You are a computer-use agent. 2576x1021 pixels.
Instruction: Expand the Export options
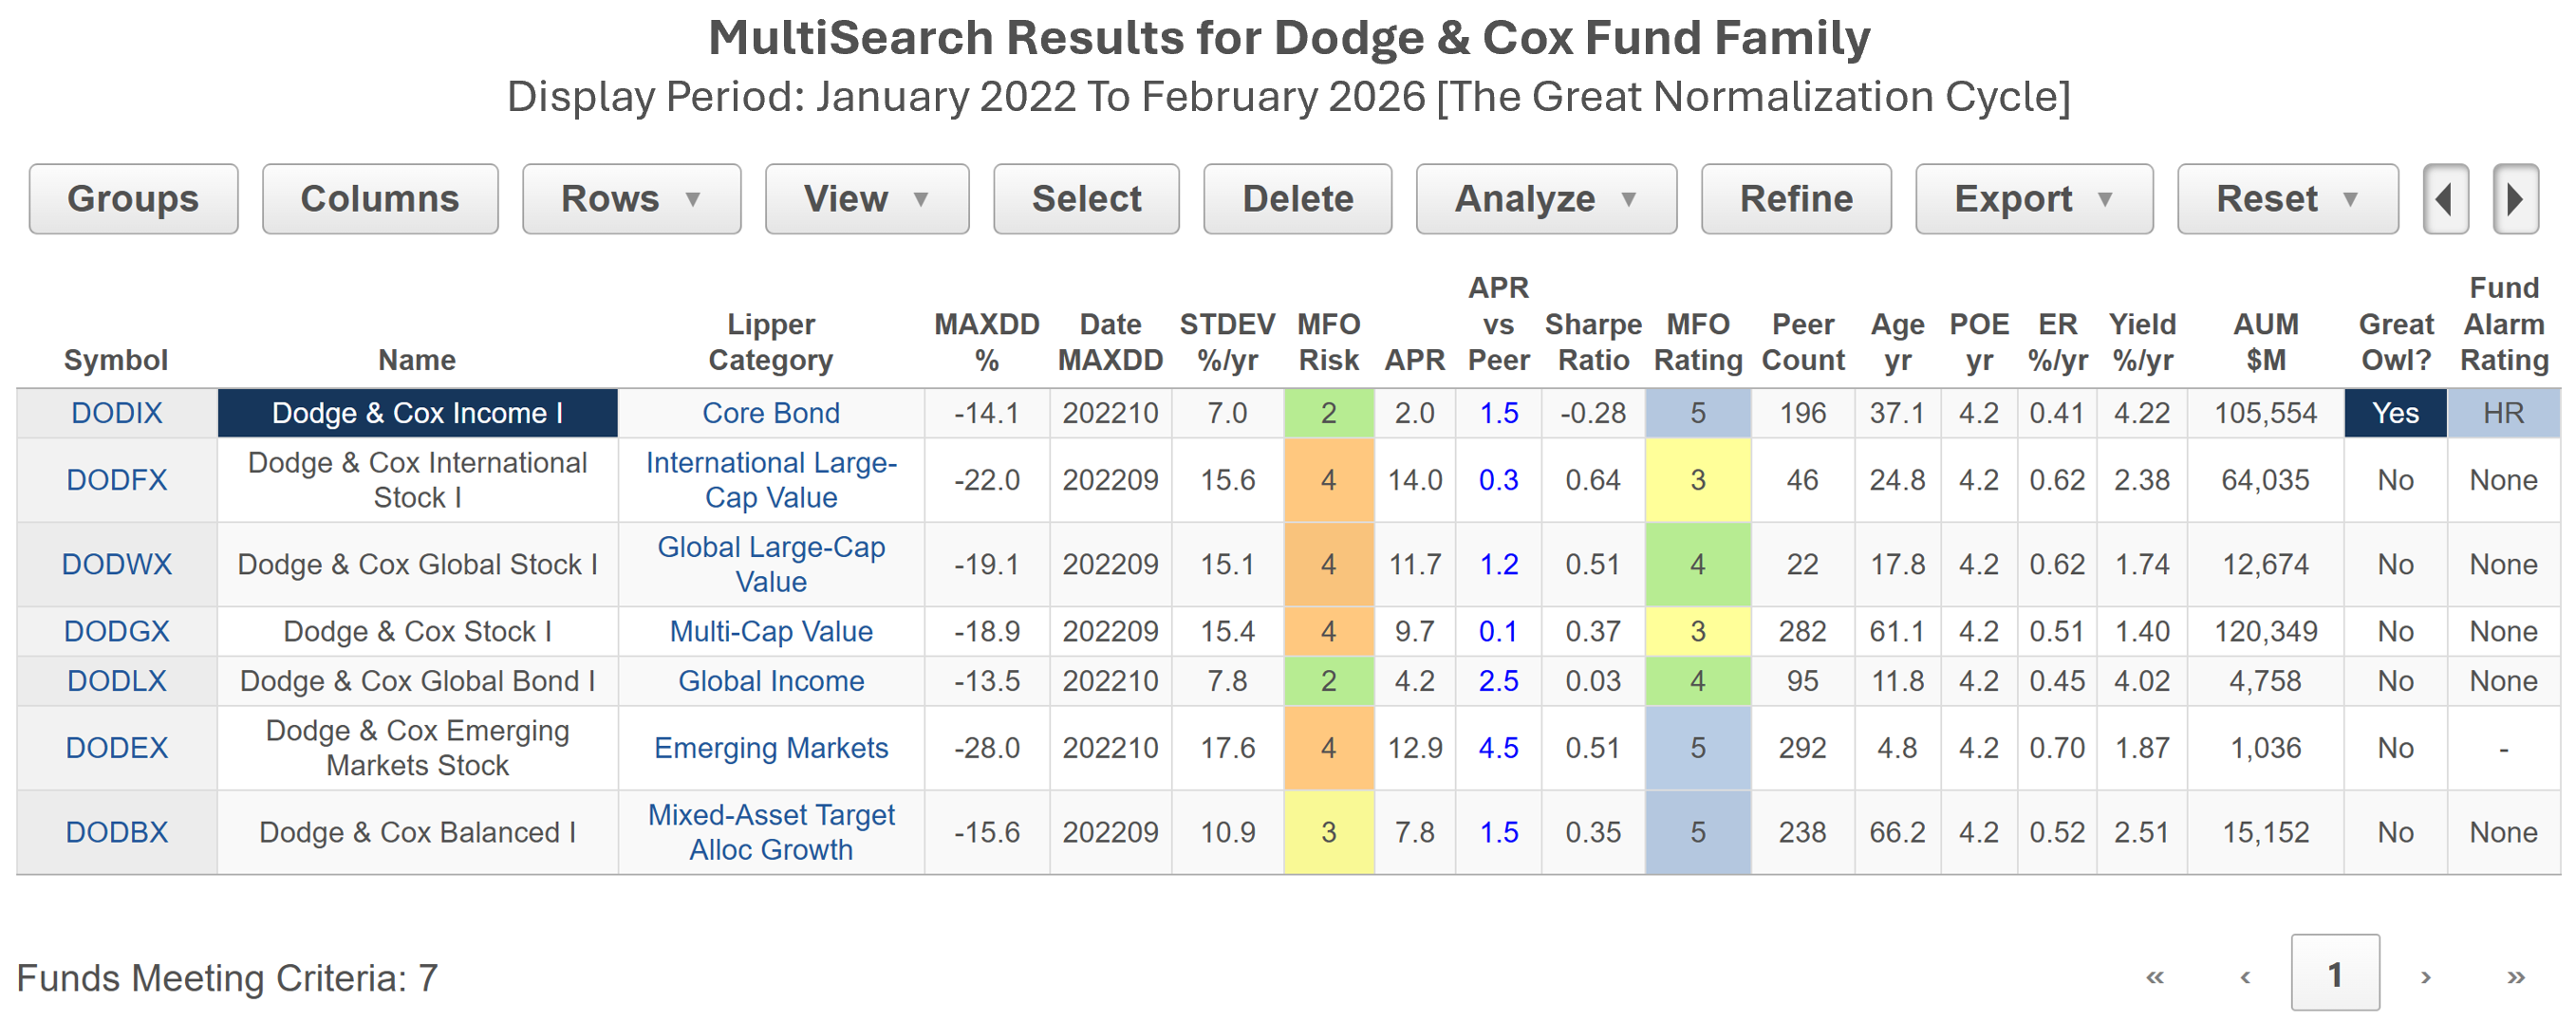tap(2033, 199)
